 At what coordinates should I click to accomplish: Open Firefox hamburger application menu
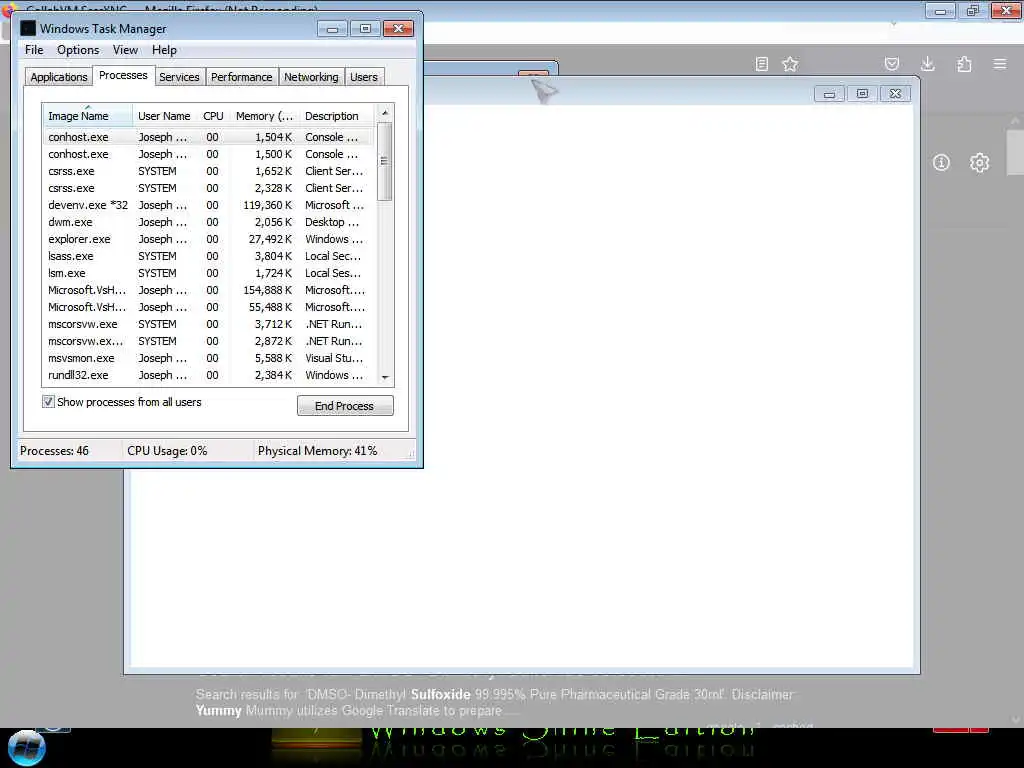click(x=1000, y=64)
